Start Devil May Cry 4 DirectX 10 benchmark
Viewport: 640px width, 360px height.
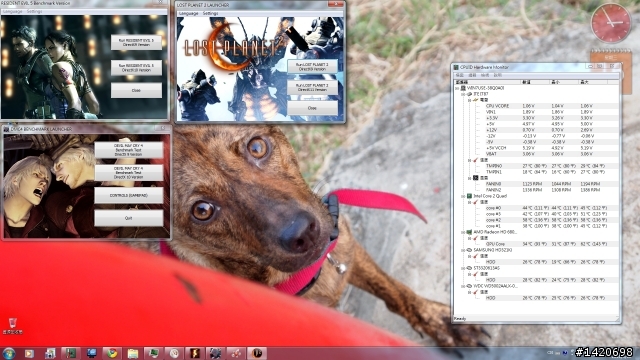(x=129, y=173)
